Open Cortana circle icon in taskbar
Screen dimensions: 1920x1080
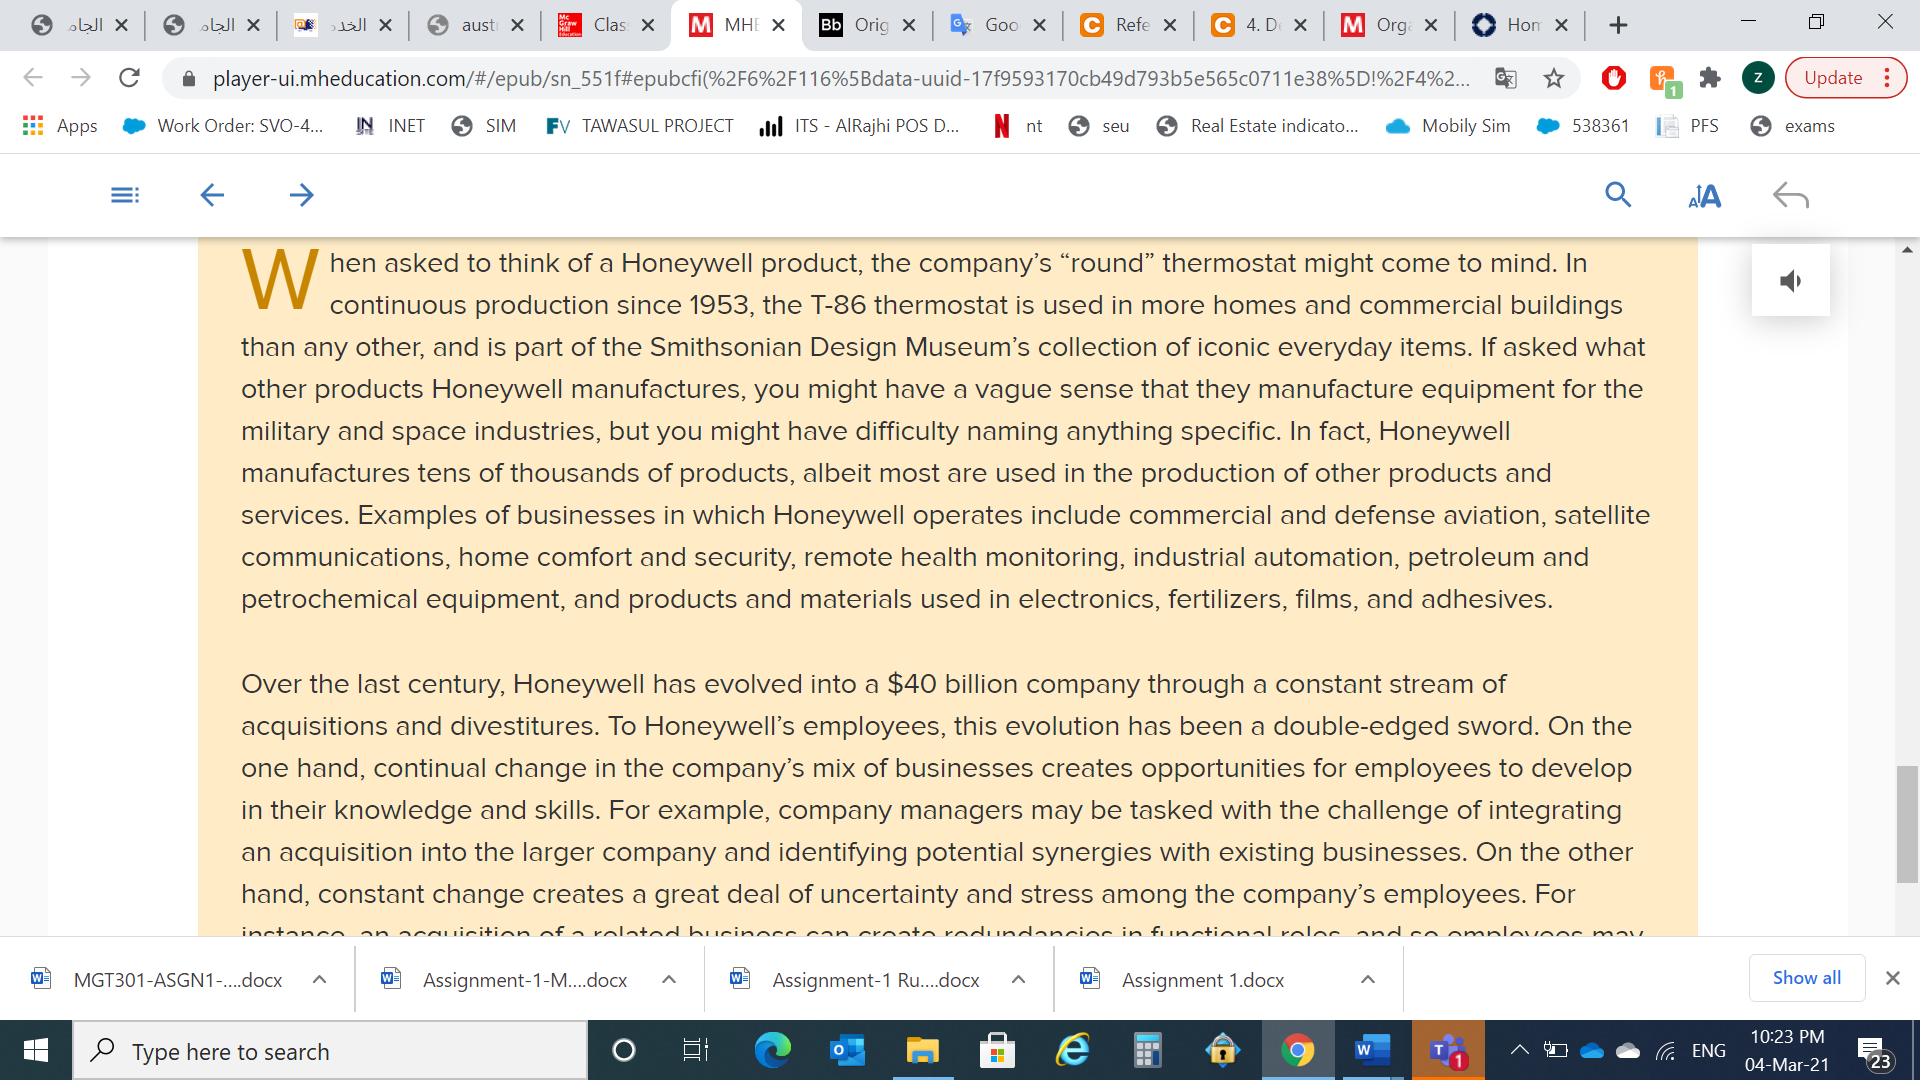(x=623, y=1051)
